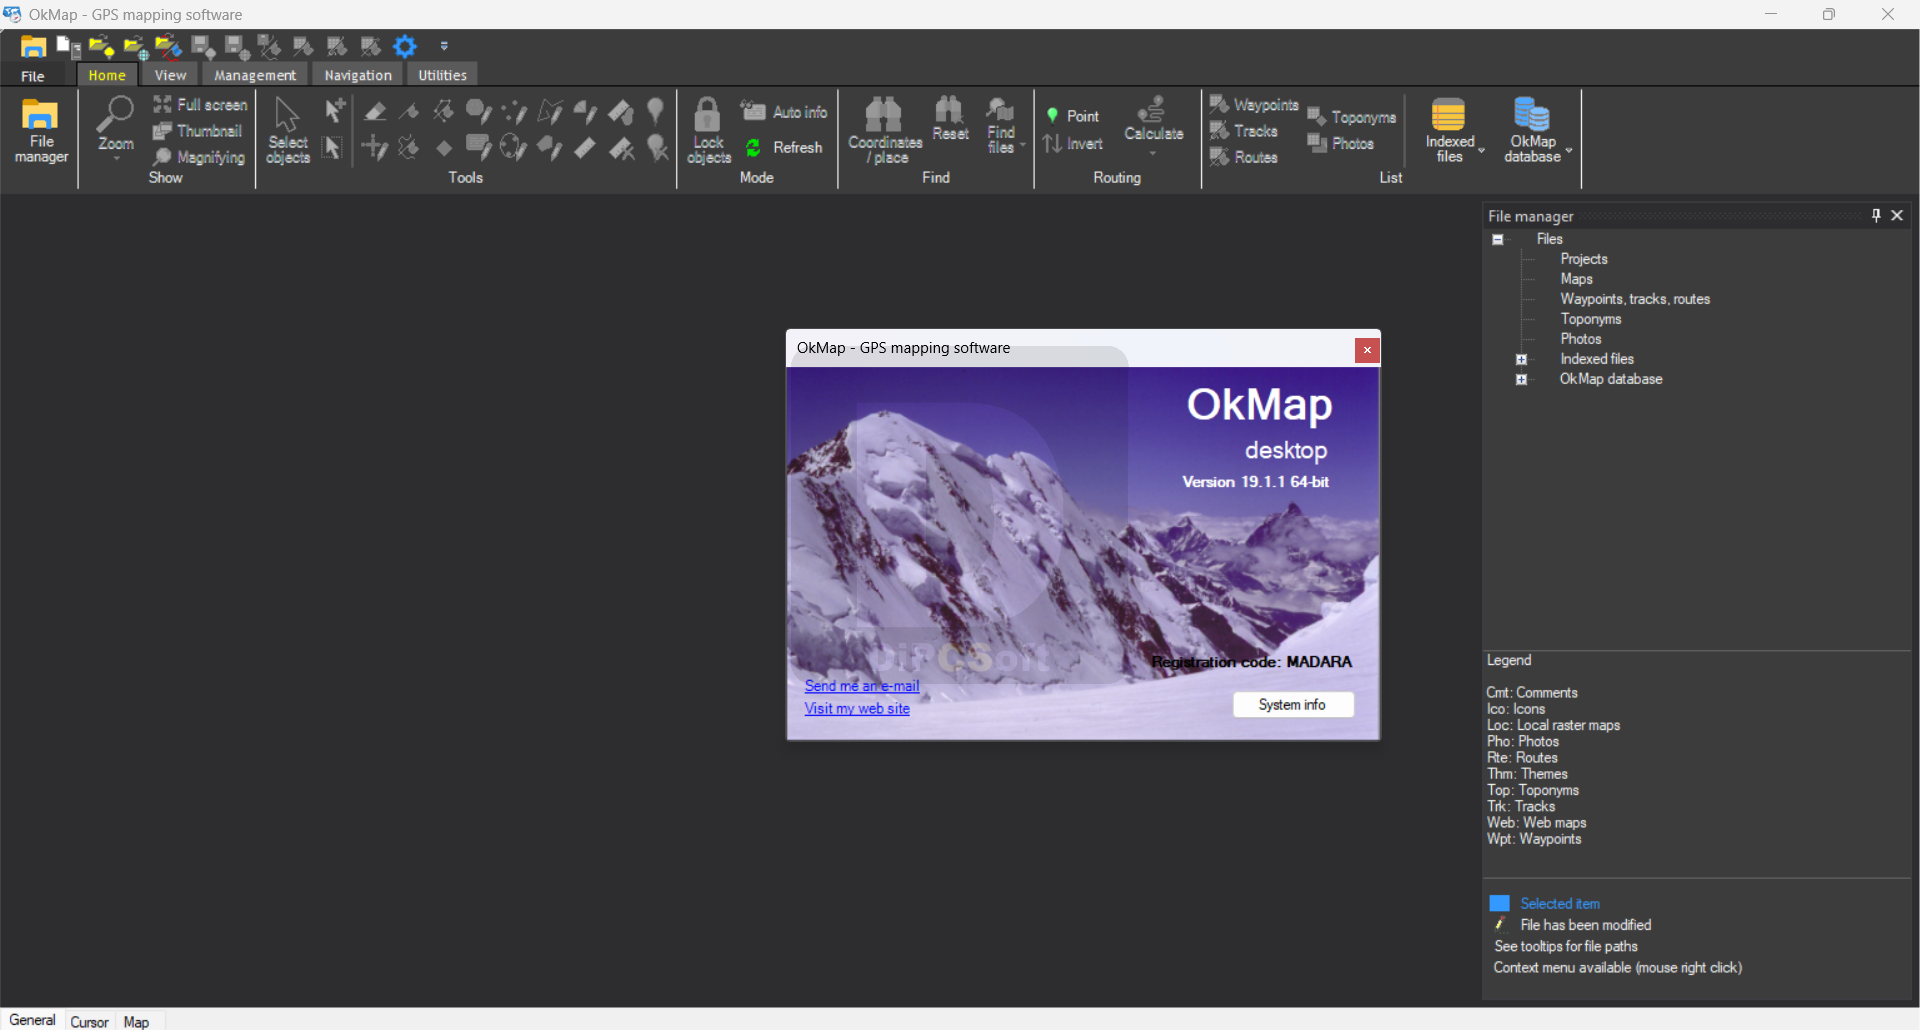Screen dimensions: 1920x1030
Task: Click the open-folder icon in quick access toolbar
Action: 33,46
